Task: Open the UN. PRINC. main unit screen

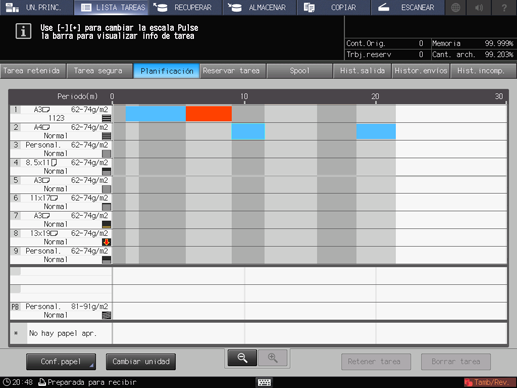Action: tap(37, 7)
